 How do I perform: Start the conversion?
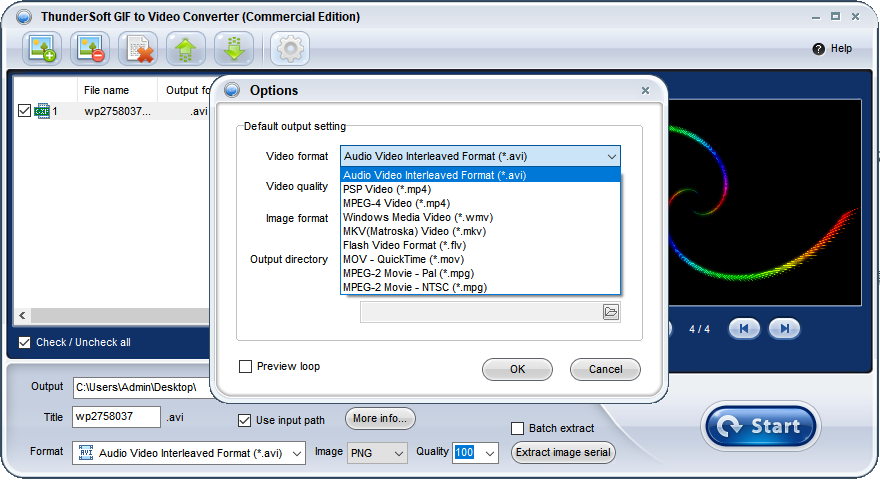[761, 426]
